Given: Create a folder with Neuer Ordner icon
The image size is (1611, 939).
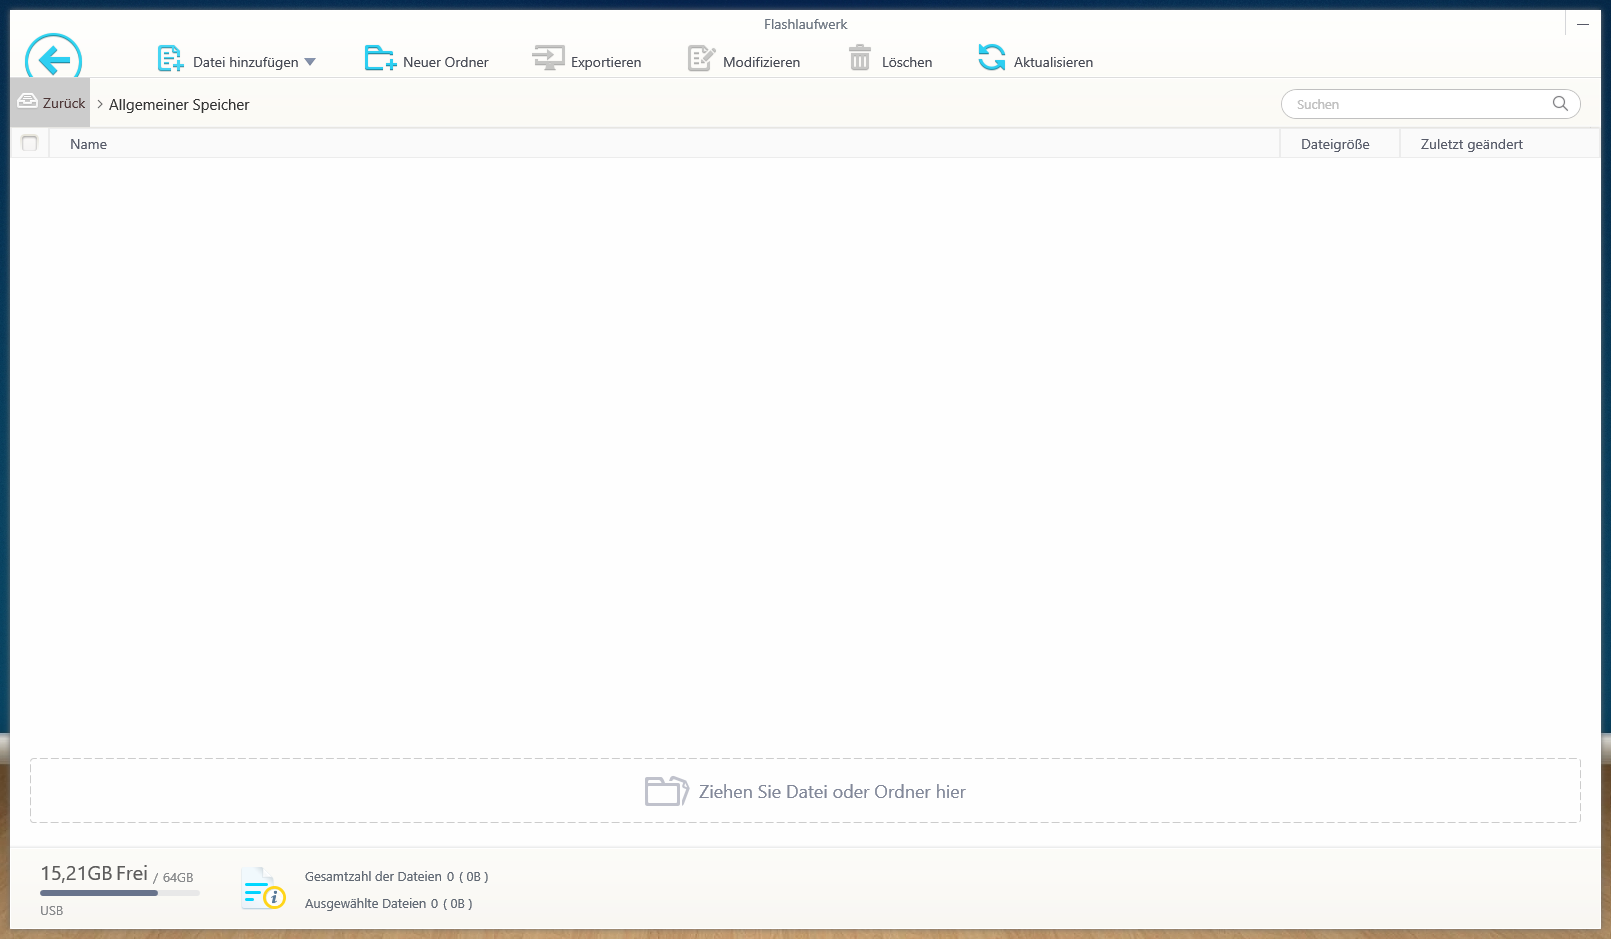Looking at the screenshot, I should click(380, 59).
